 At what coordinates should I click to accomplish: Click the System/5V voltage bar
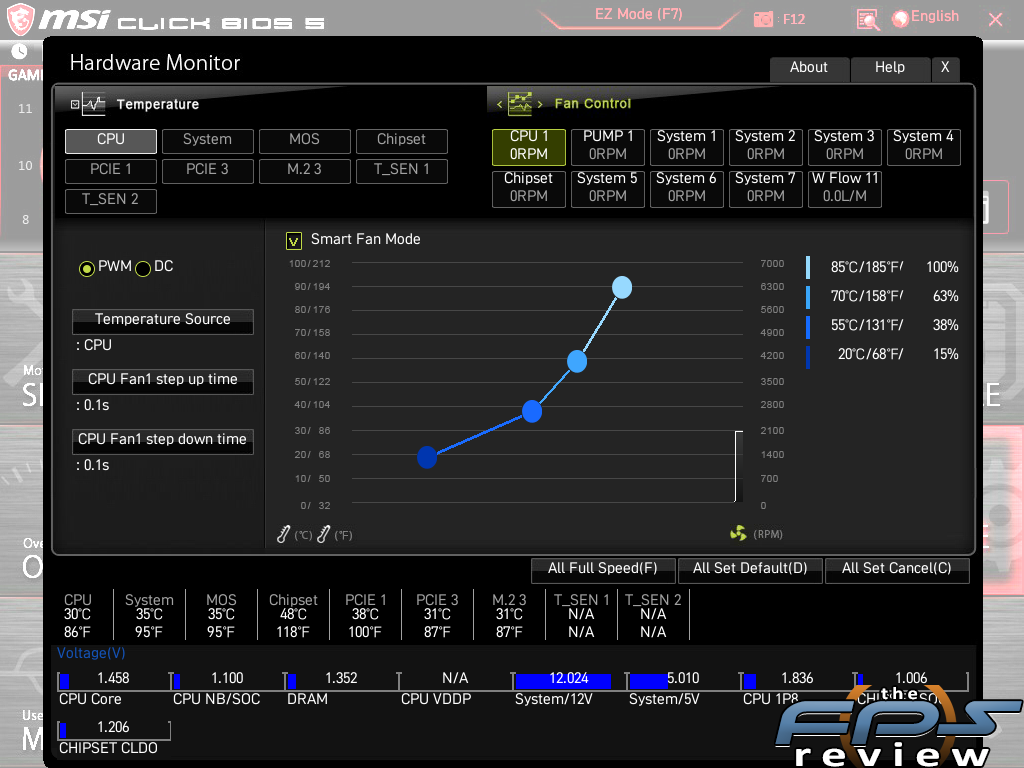coord(683,681)
